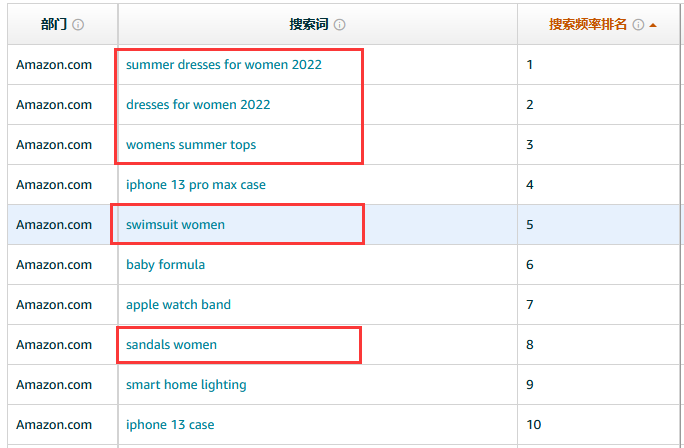This screenshot has width=684, height=448.
Task: Click Amazon.com cell in swimsuit women row
Action: tap(62, 225)
